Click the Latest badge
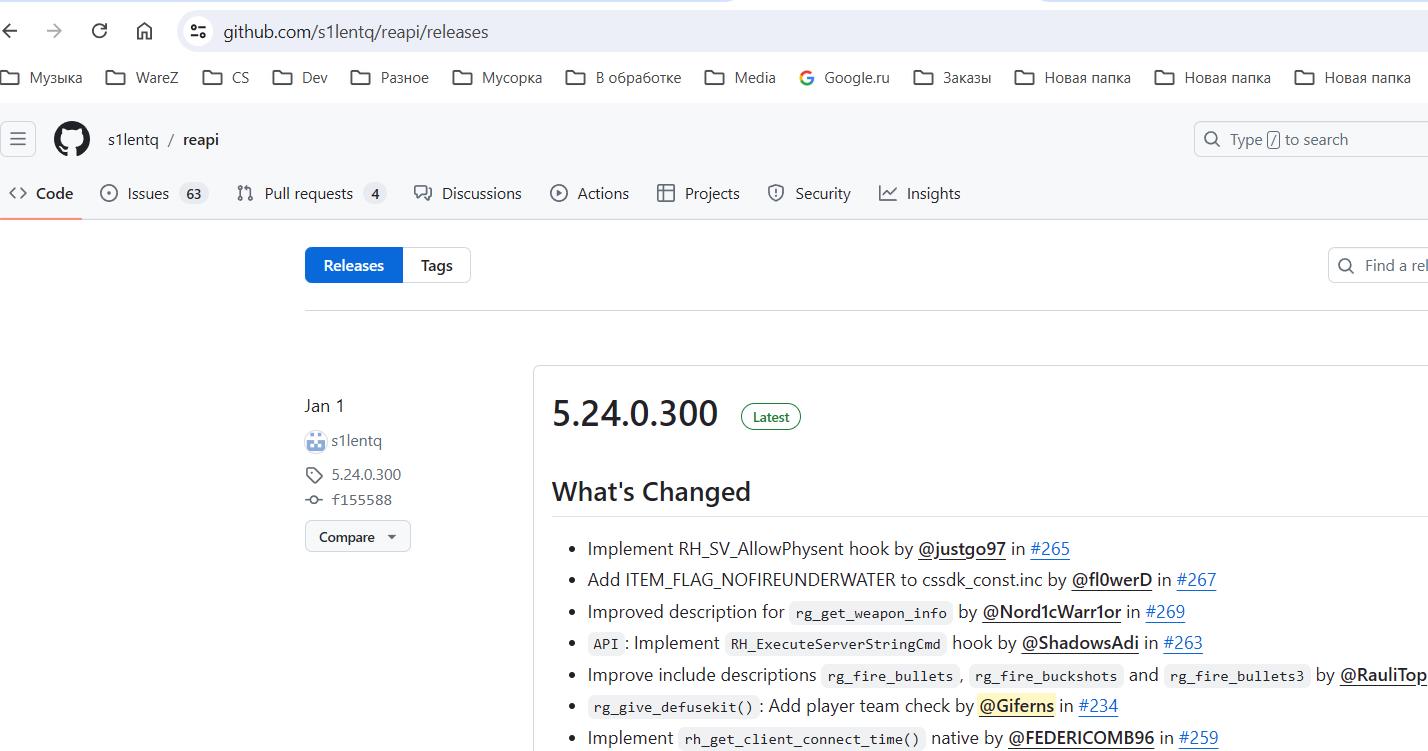 [771, 417]
